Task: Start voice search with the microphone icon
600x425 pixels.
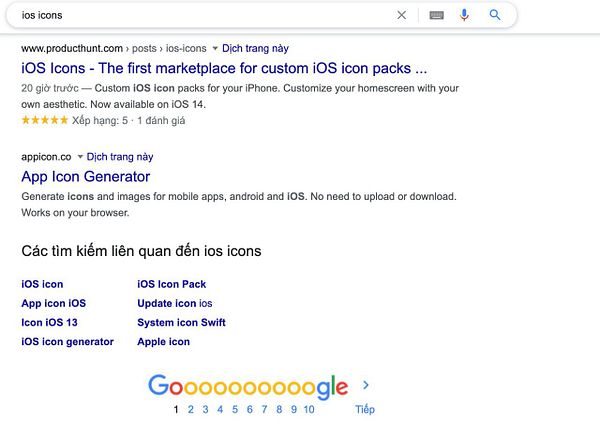Action: 464,15
